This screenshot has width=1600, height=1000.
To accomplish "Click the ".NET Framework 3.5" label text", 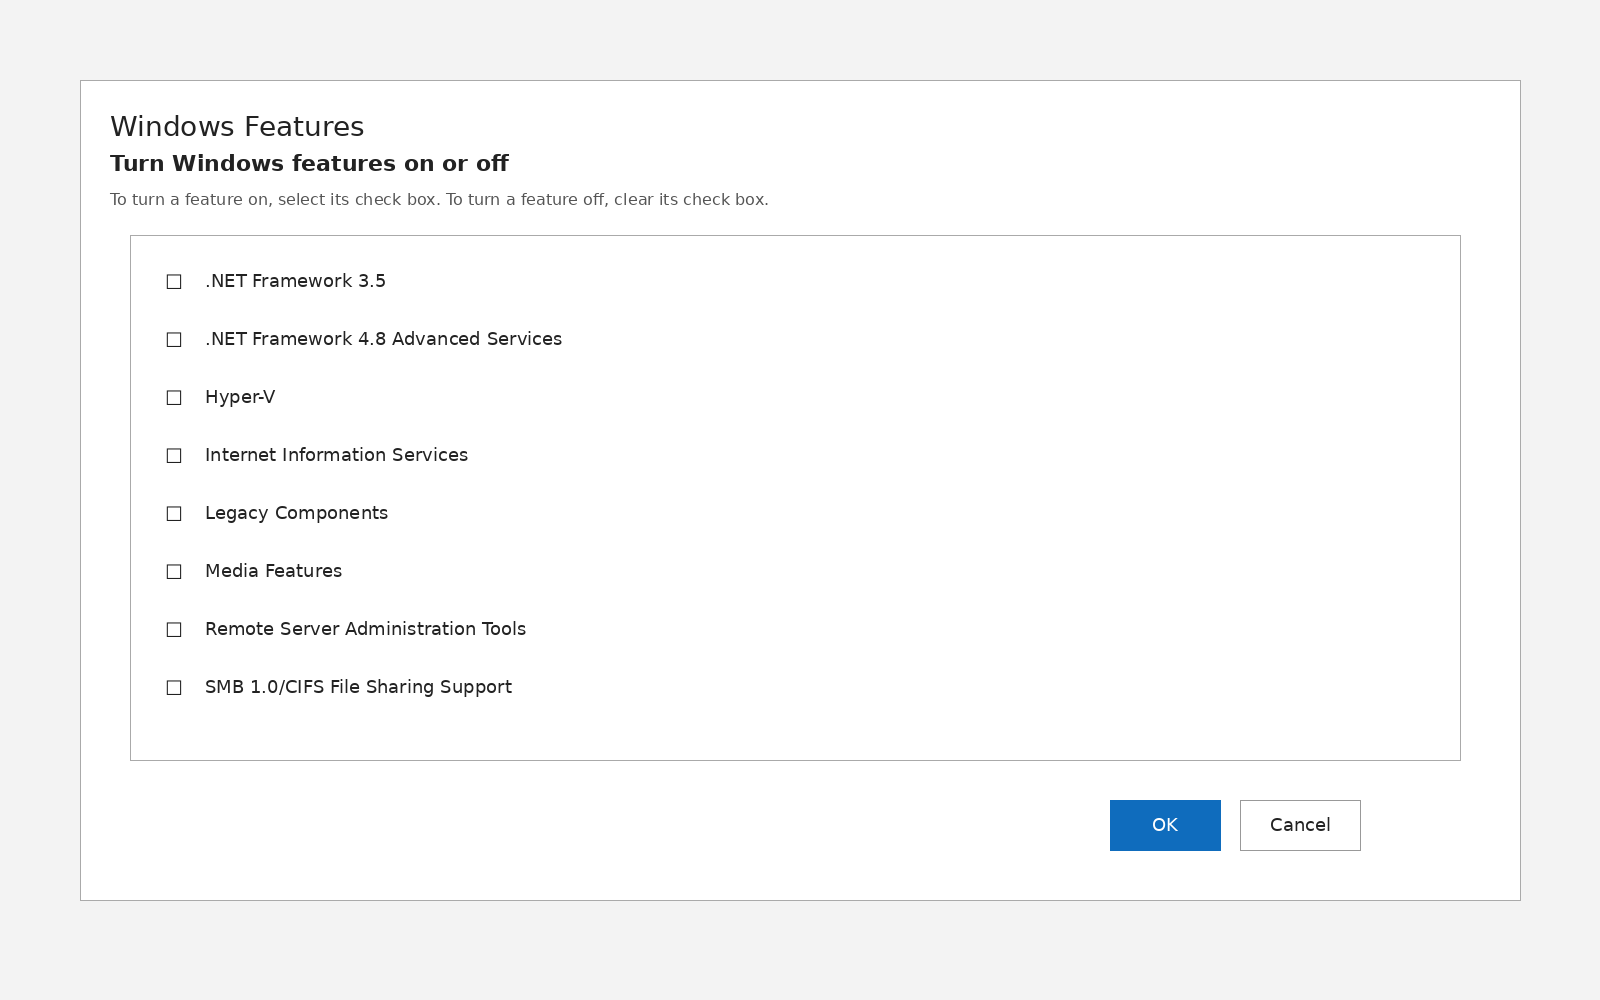I will click(295, 281).
